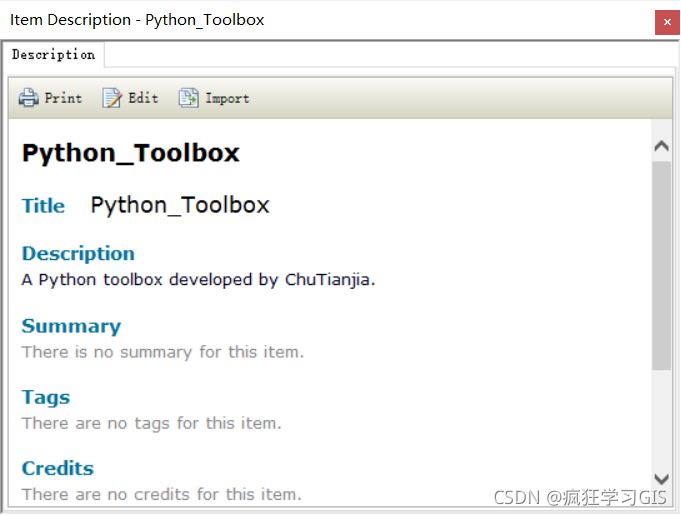Click the Credits section heading
This screenshot has width=681, height=515.
(57, 468)
